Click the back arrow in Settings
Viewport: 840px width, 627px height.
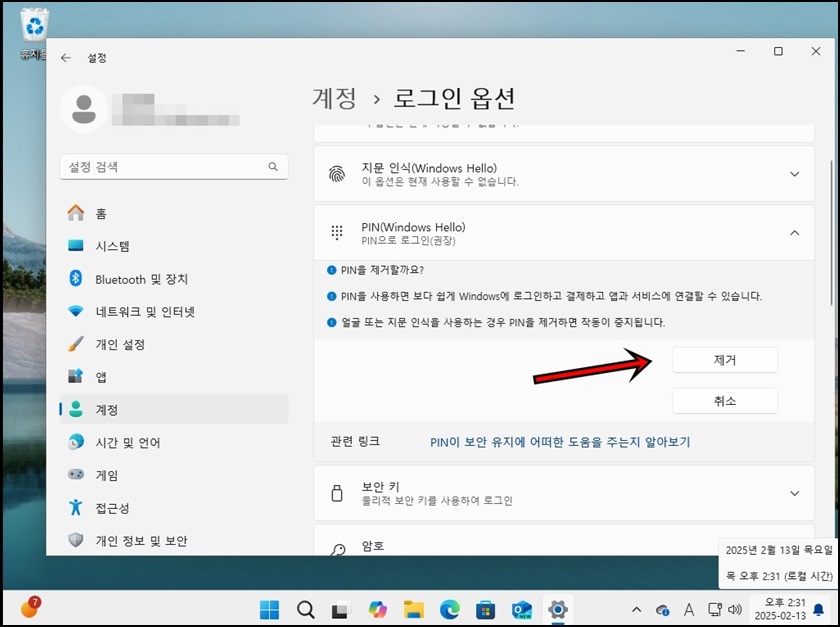click(x=66, y=58)
